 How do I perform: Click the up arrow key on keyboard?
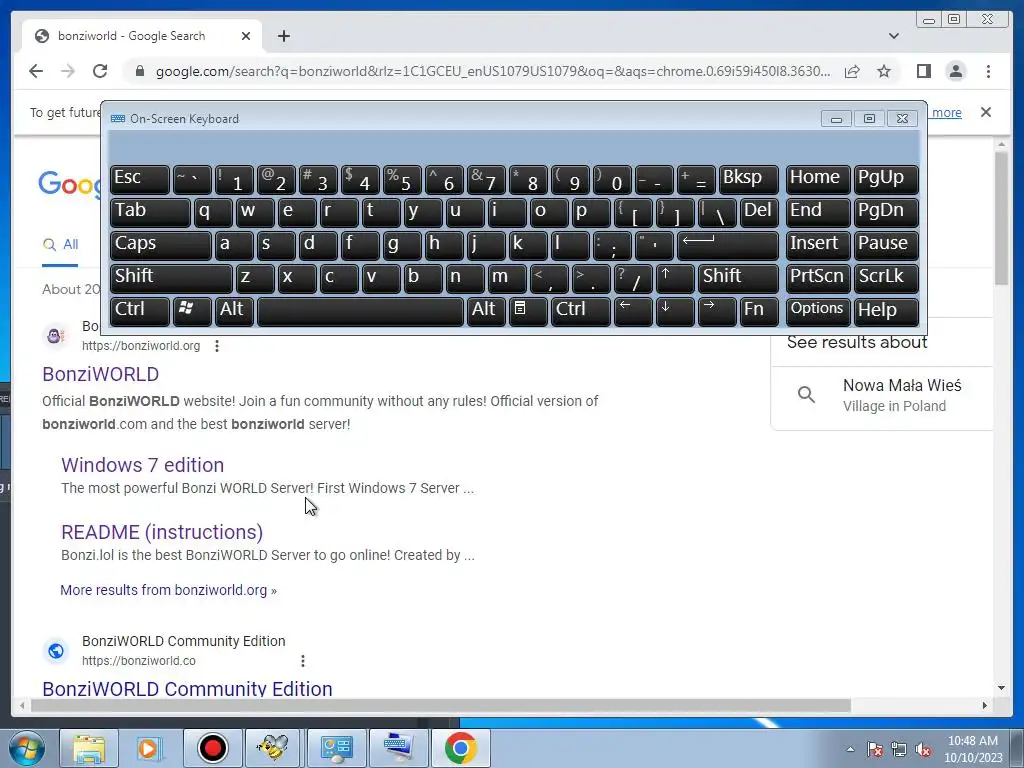(x=674, y=278)
